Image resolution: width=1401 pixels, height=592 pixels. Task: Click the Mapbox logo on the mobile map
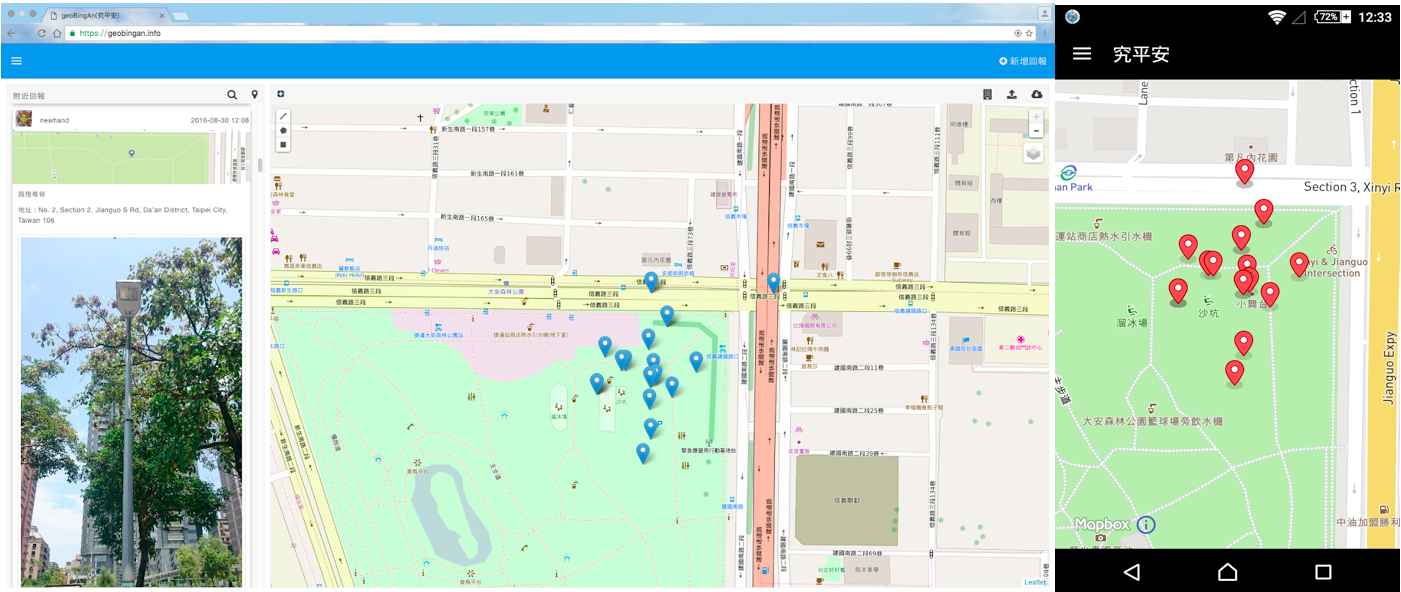coord(1102,525)
